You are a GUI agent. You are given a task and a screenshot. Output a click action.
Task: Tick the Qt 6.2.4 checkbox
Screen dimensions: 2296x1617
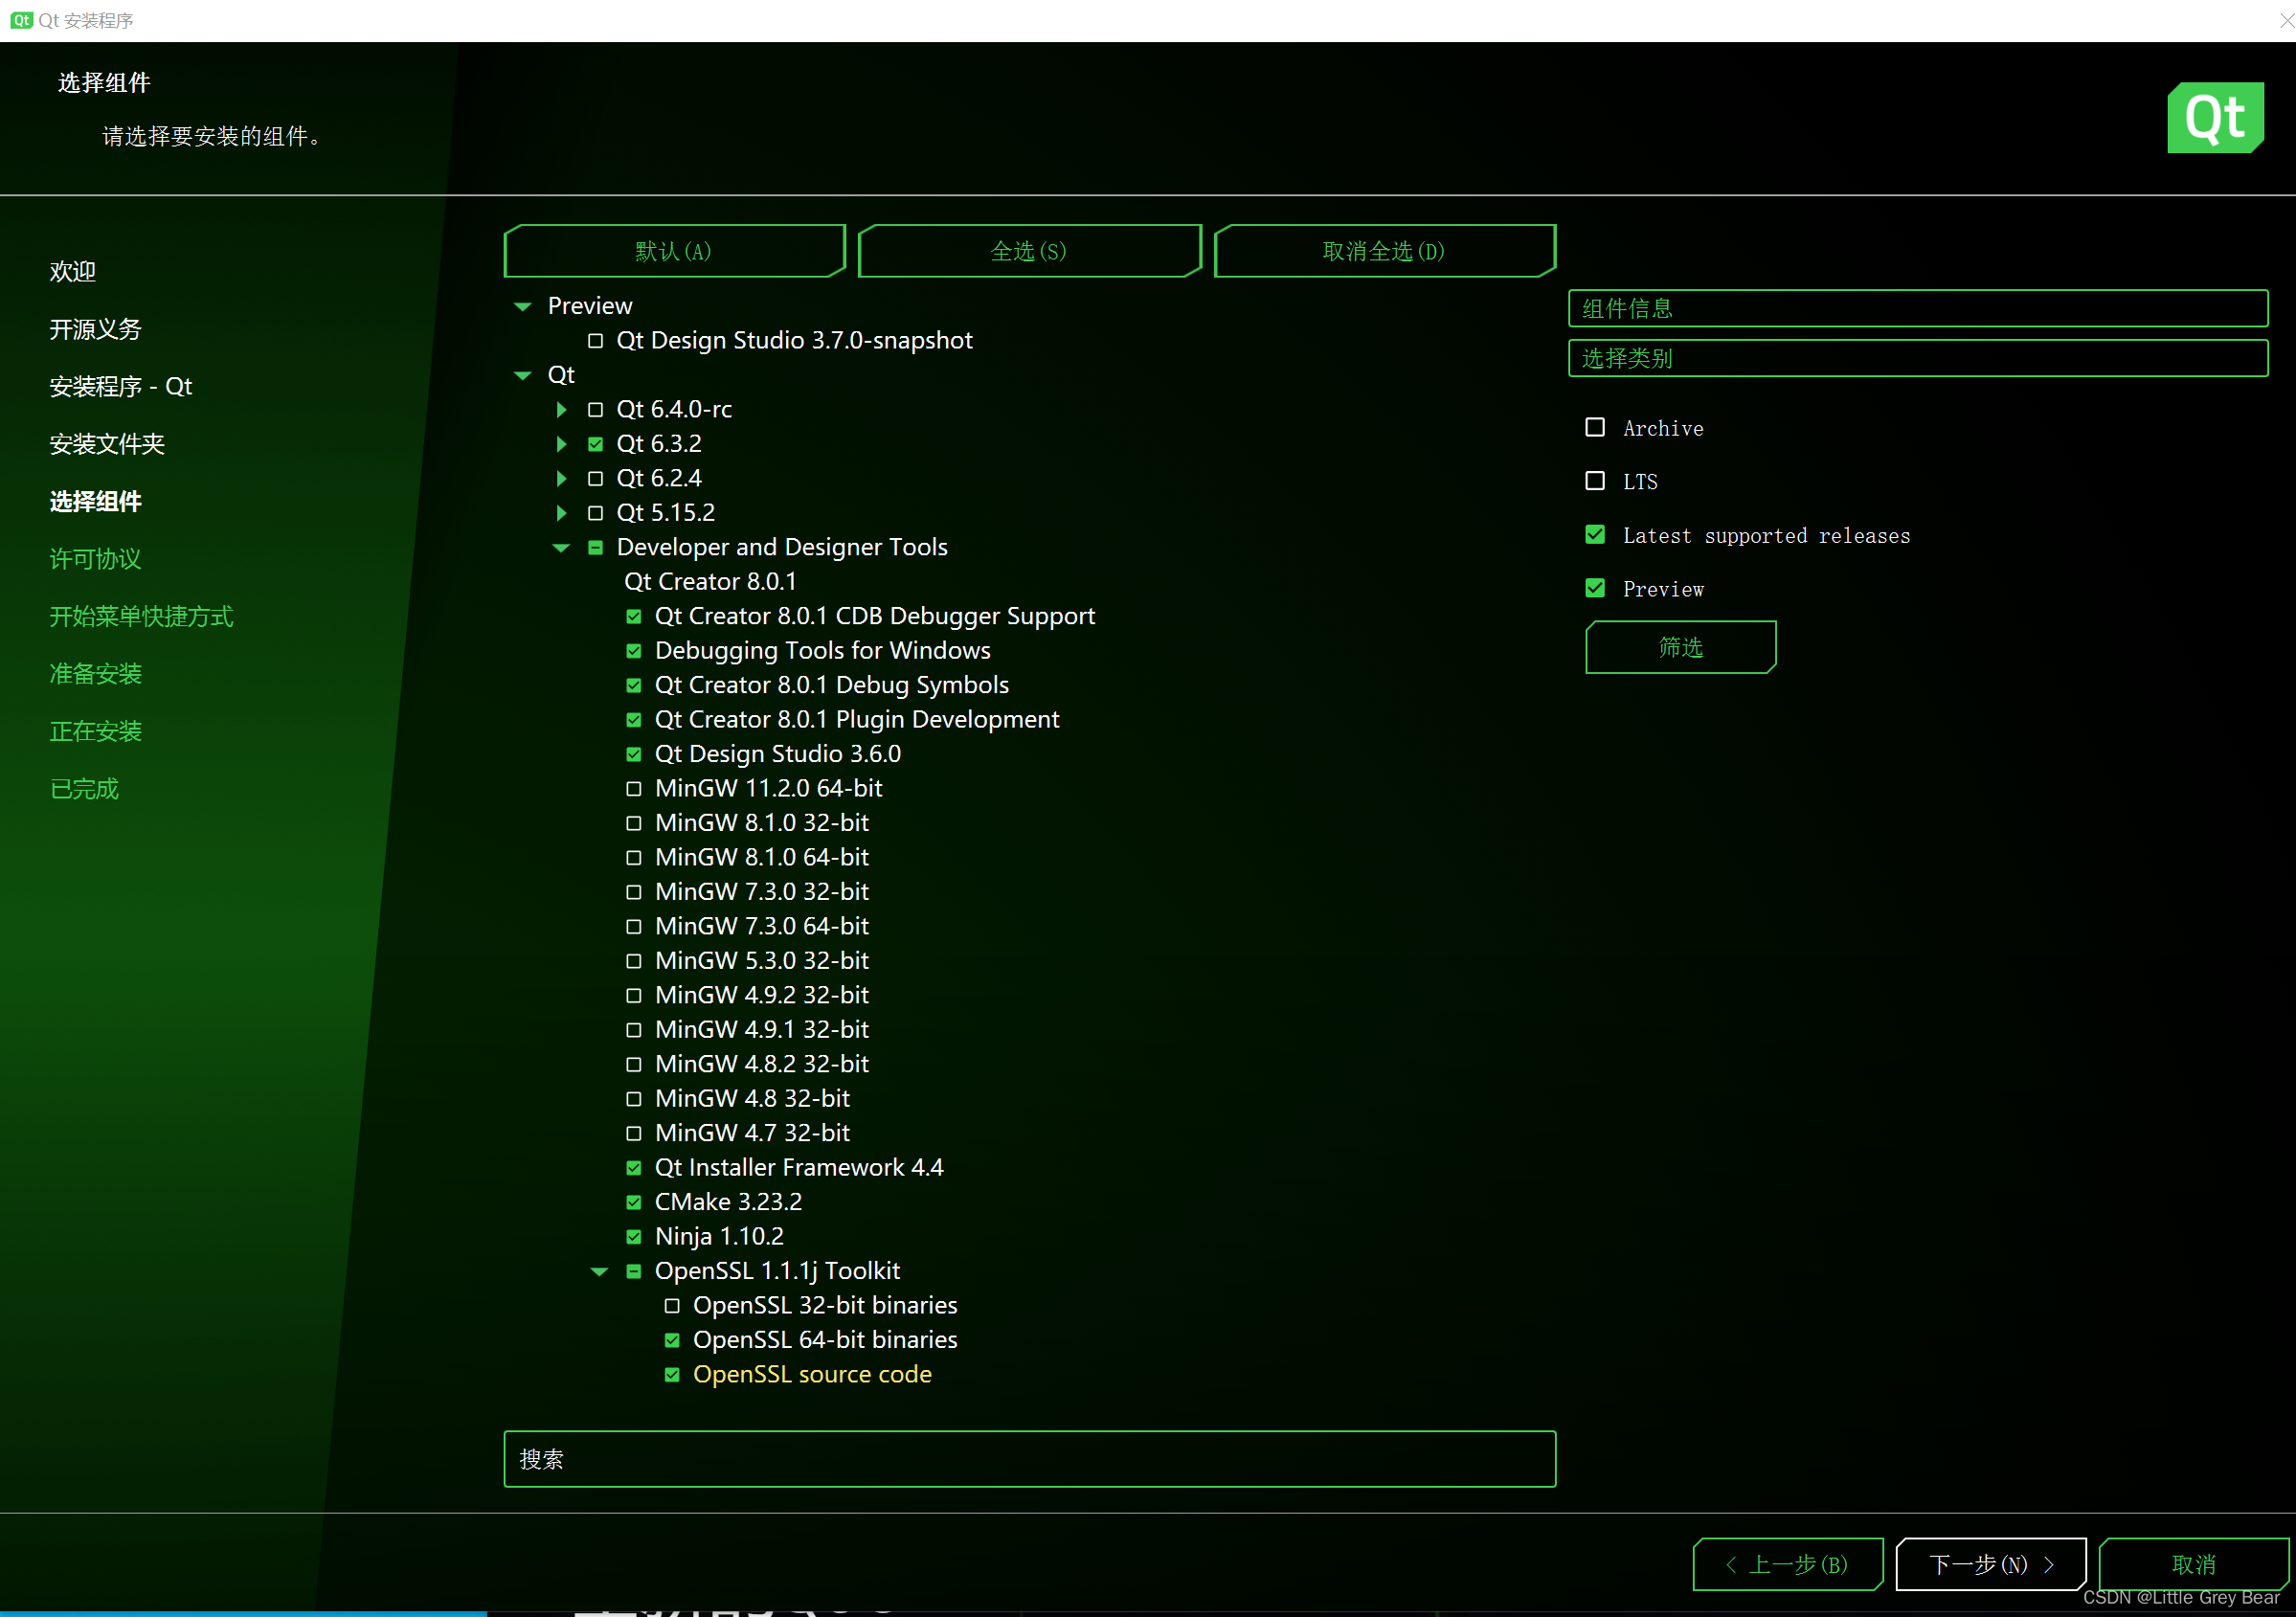pyautogui.click(x=596, y=479)
